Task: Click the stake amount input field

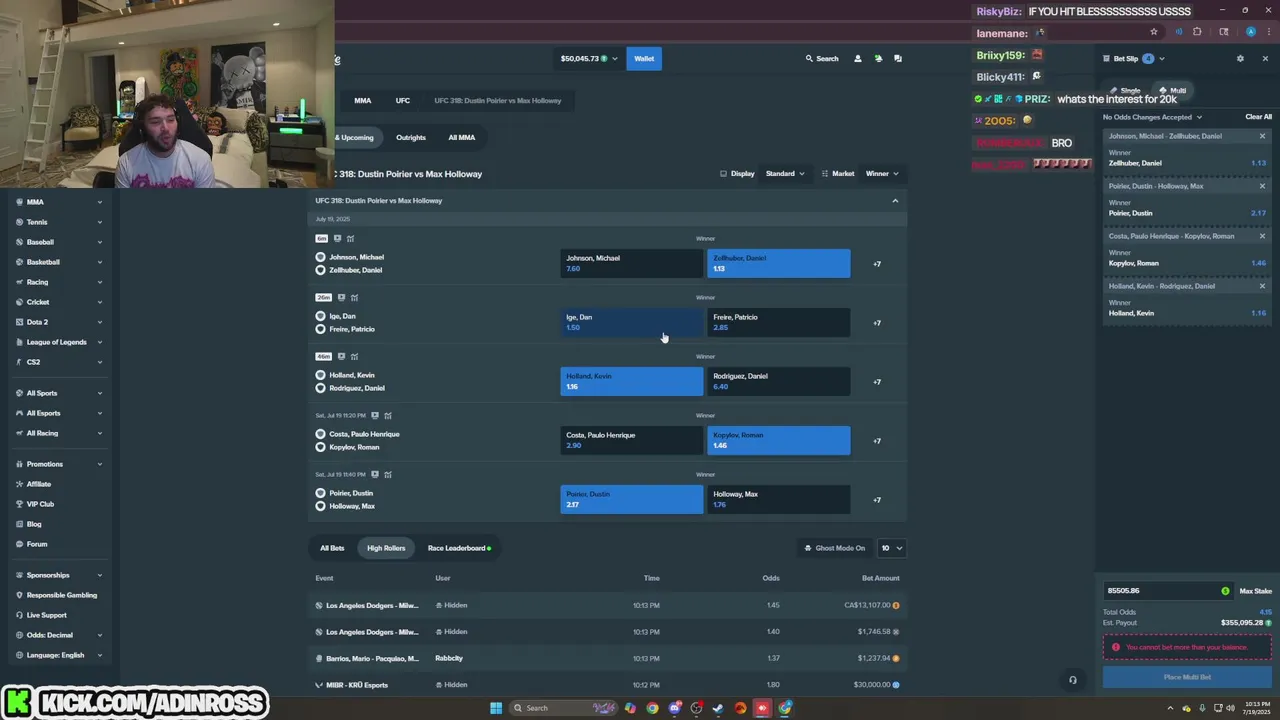Action: tap(1167, 591)
